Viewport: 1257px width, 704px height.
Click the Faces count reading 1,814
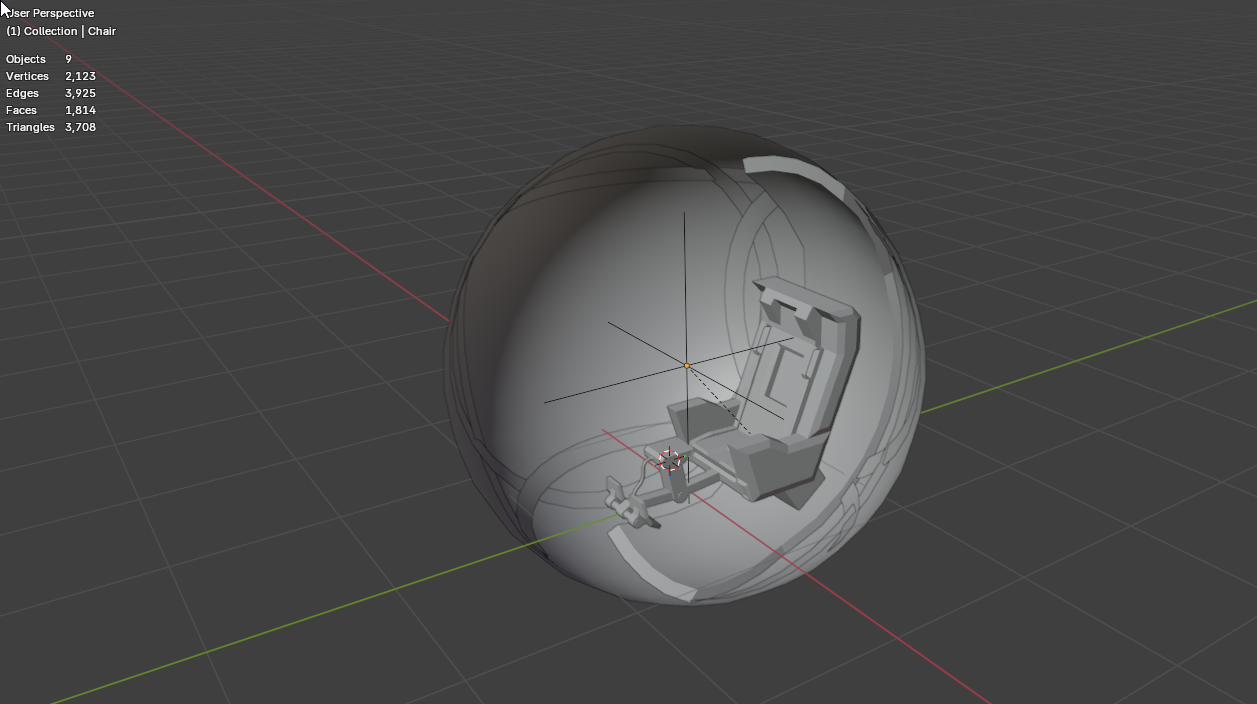point(79,110)
